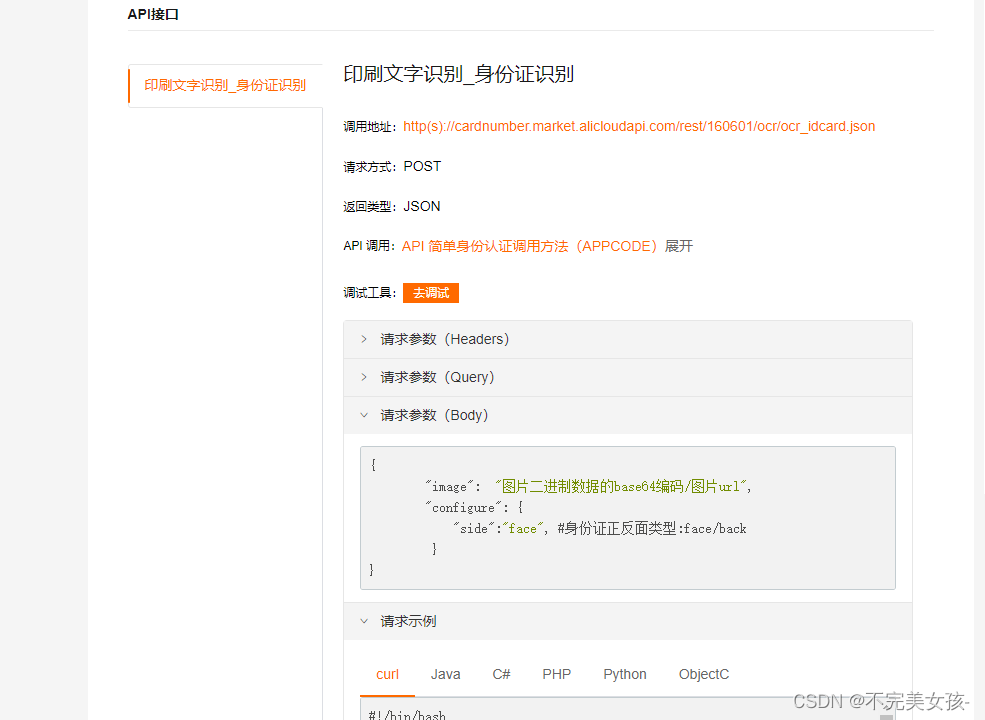The height and width of the screenshot is (720, 985).
Task: Click the API接口 section heading
Action: 153,14
